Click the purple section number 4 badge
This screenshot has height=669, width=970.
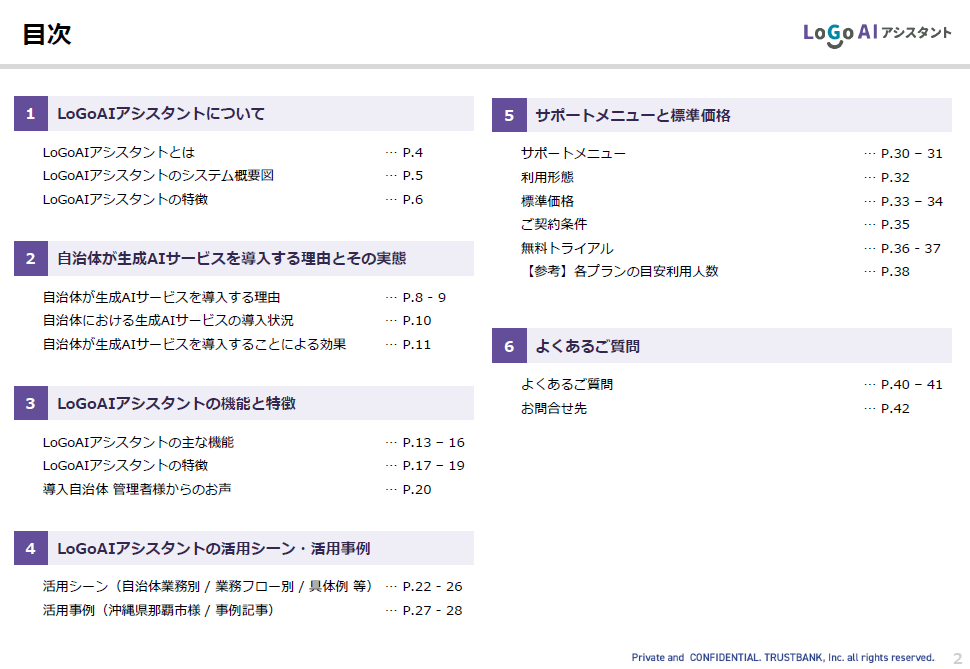tap(31, 548)
